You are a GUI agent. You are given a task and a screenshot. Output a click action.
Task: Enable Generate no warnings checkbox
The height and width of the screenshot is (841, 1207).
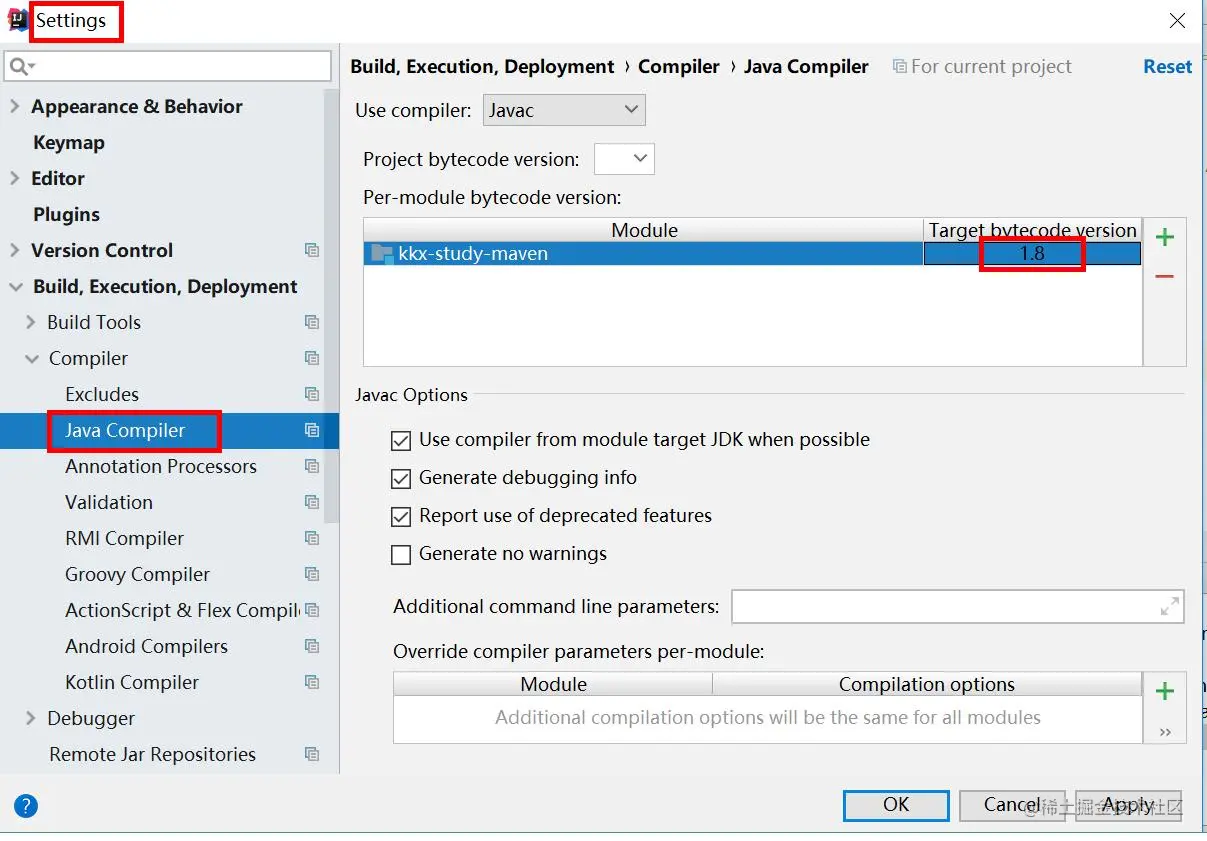tap(401, 554)
